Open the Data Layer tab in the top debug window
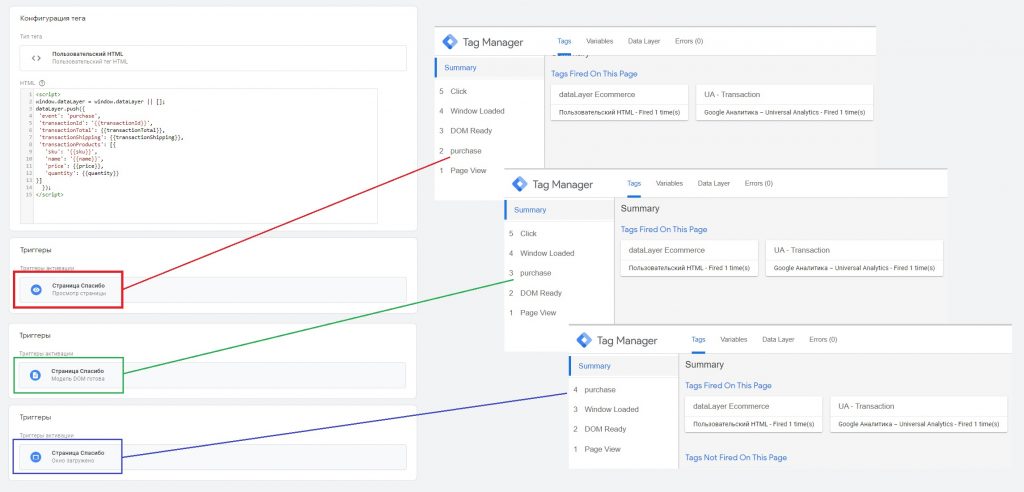This screenshot has height=492, width=1024. point(644,41)
